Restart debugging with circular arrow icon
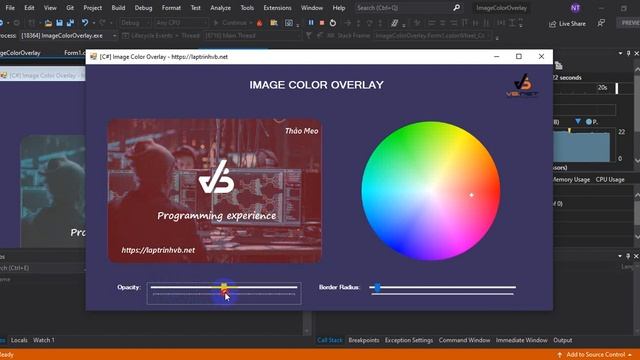 333,23
